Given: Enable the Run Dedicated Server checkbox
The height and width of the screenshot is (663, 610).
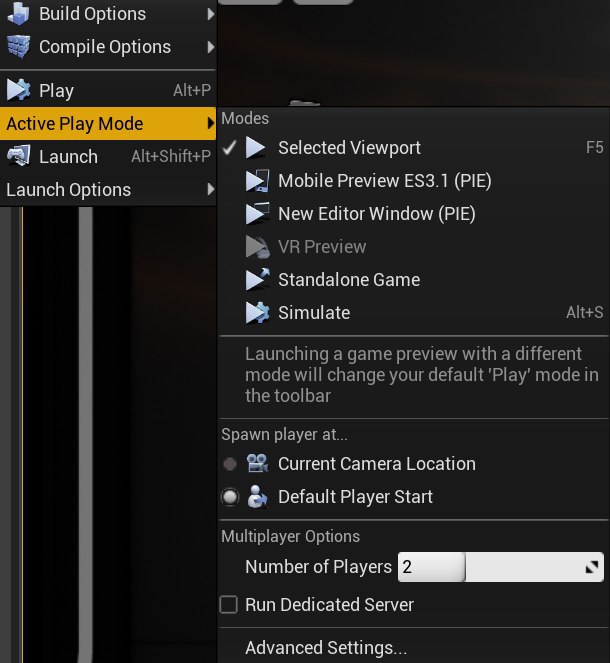Looking at the screenshot, I should pos(229,604).
